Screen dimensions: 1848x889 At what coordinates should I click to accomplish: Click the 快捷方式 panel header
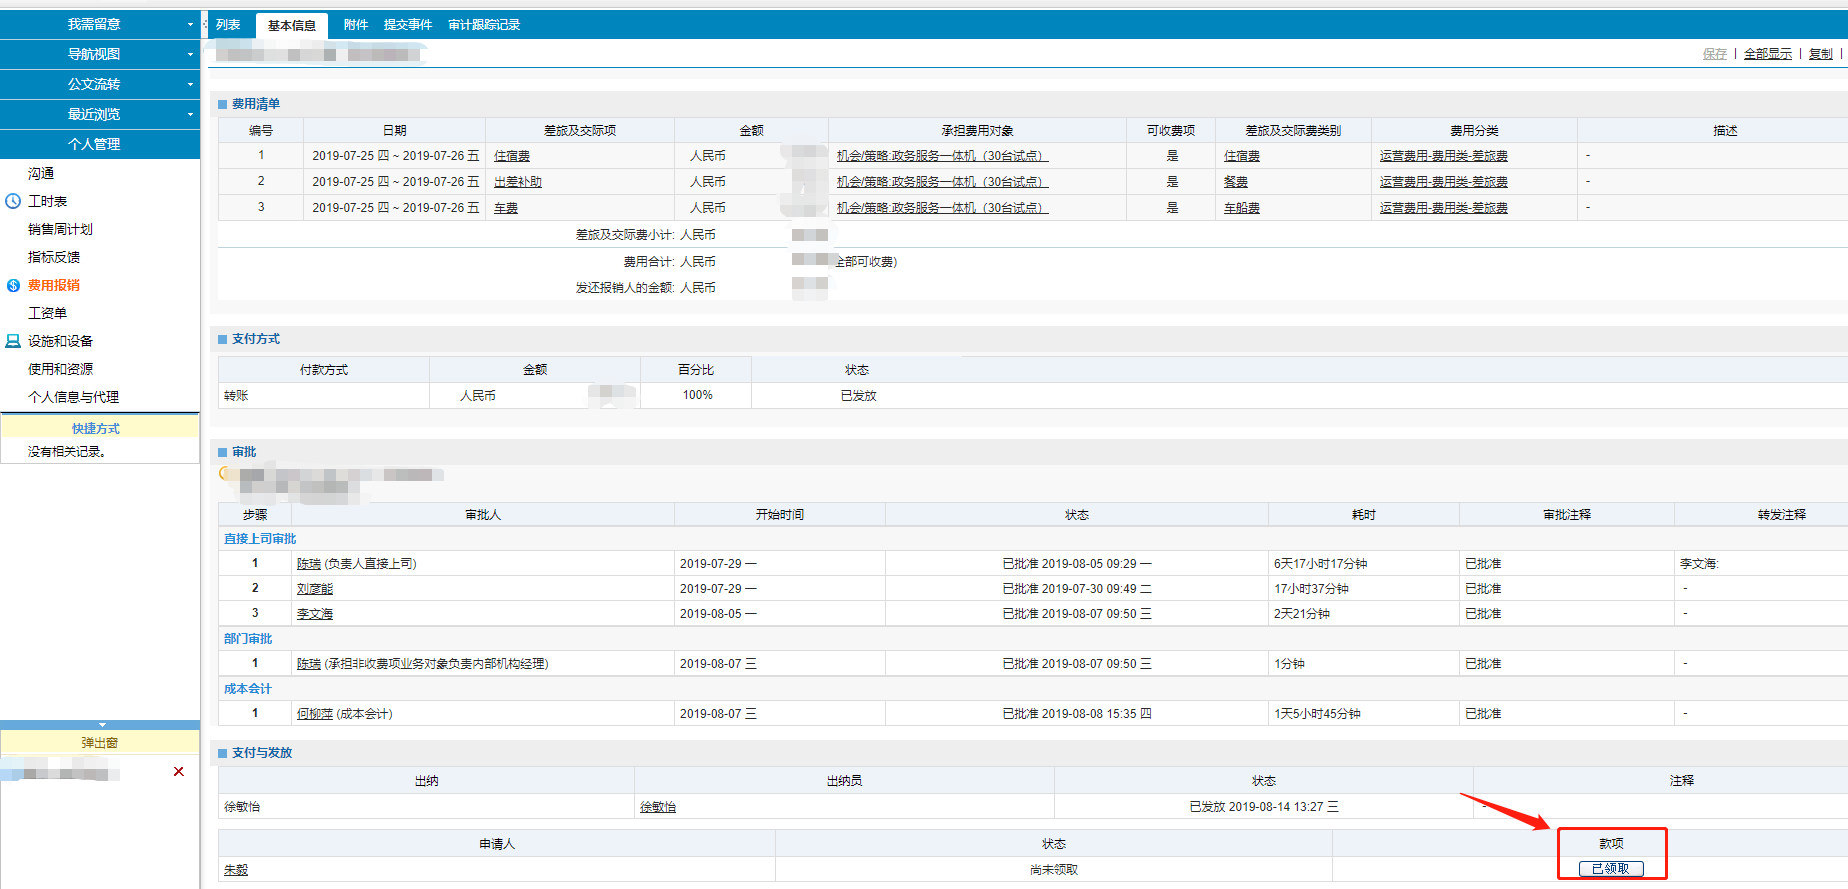point(100,428)
